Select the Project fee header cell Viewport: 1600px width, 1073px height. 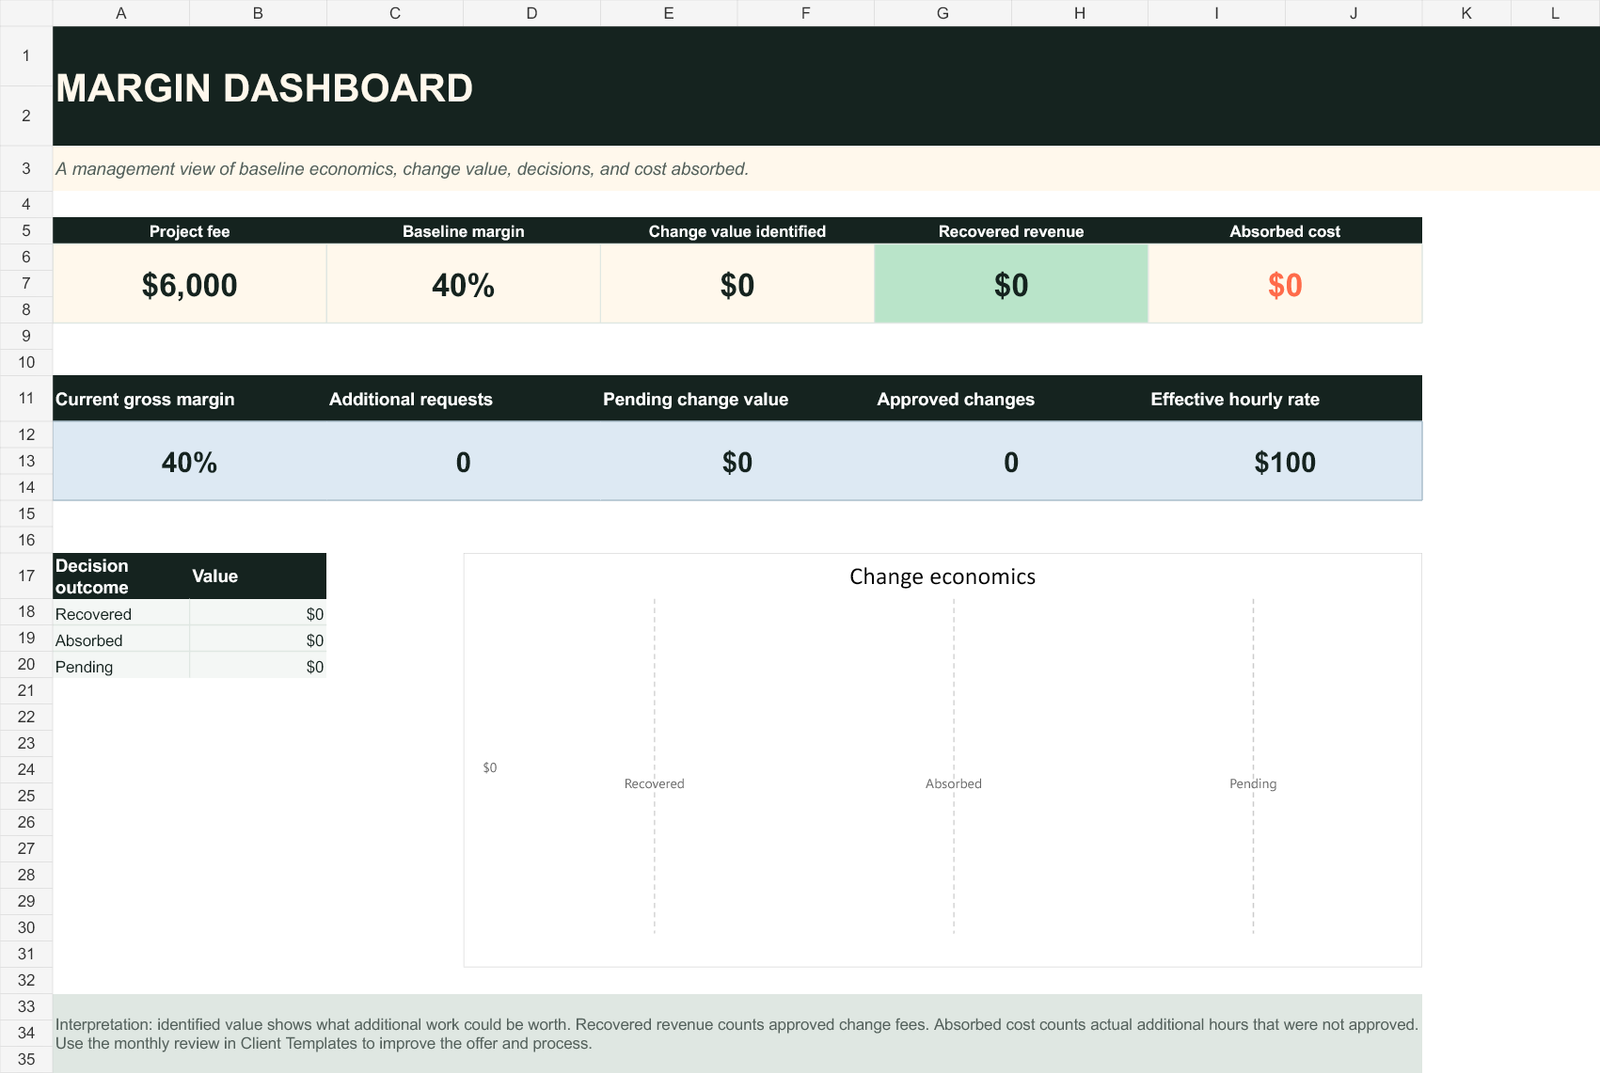[x=189, y=231]
